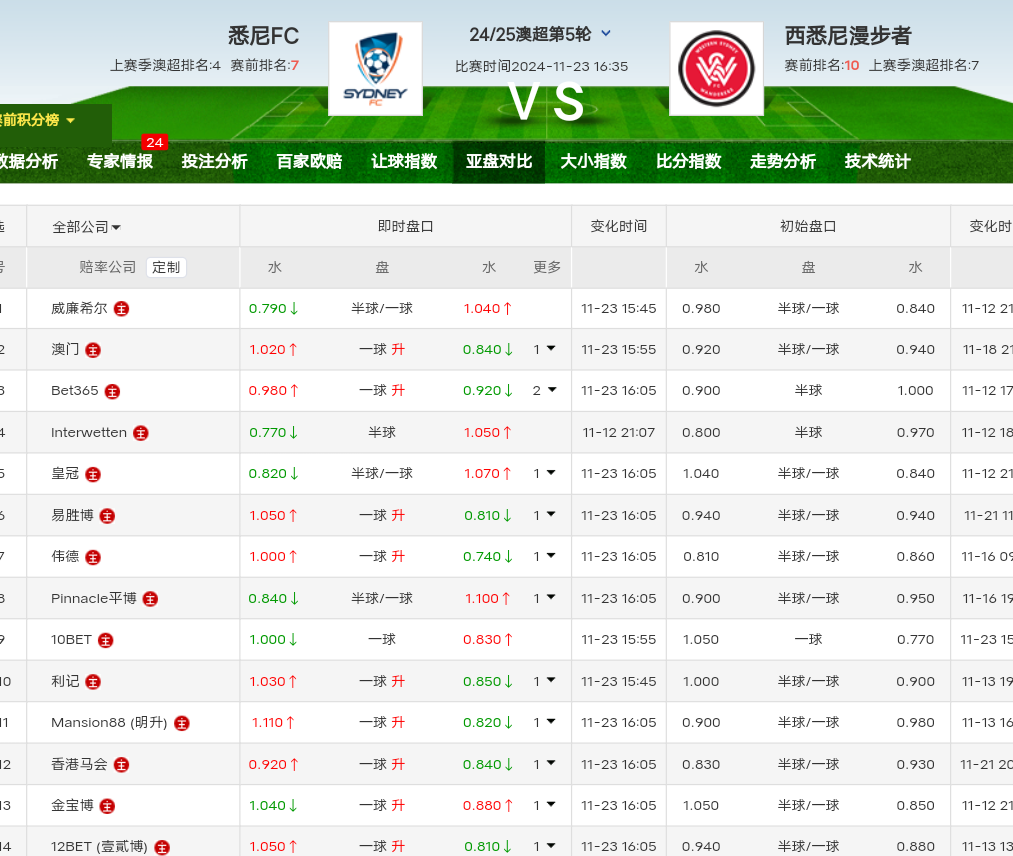This screenshot has height=856, width=1013.
Task: Click the 香港马会 company name
Action: 79,764
